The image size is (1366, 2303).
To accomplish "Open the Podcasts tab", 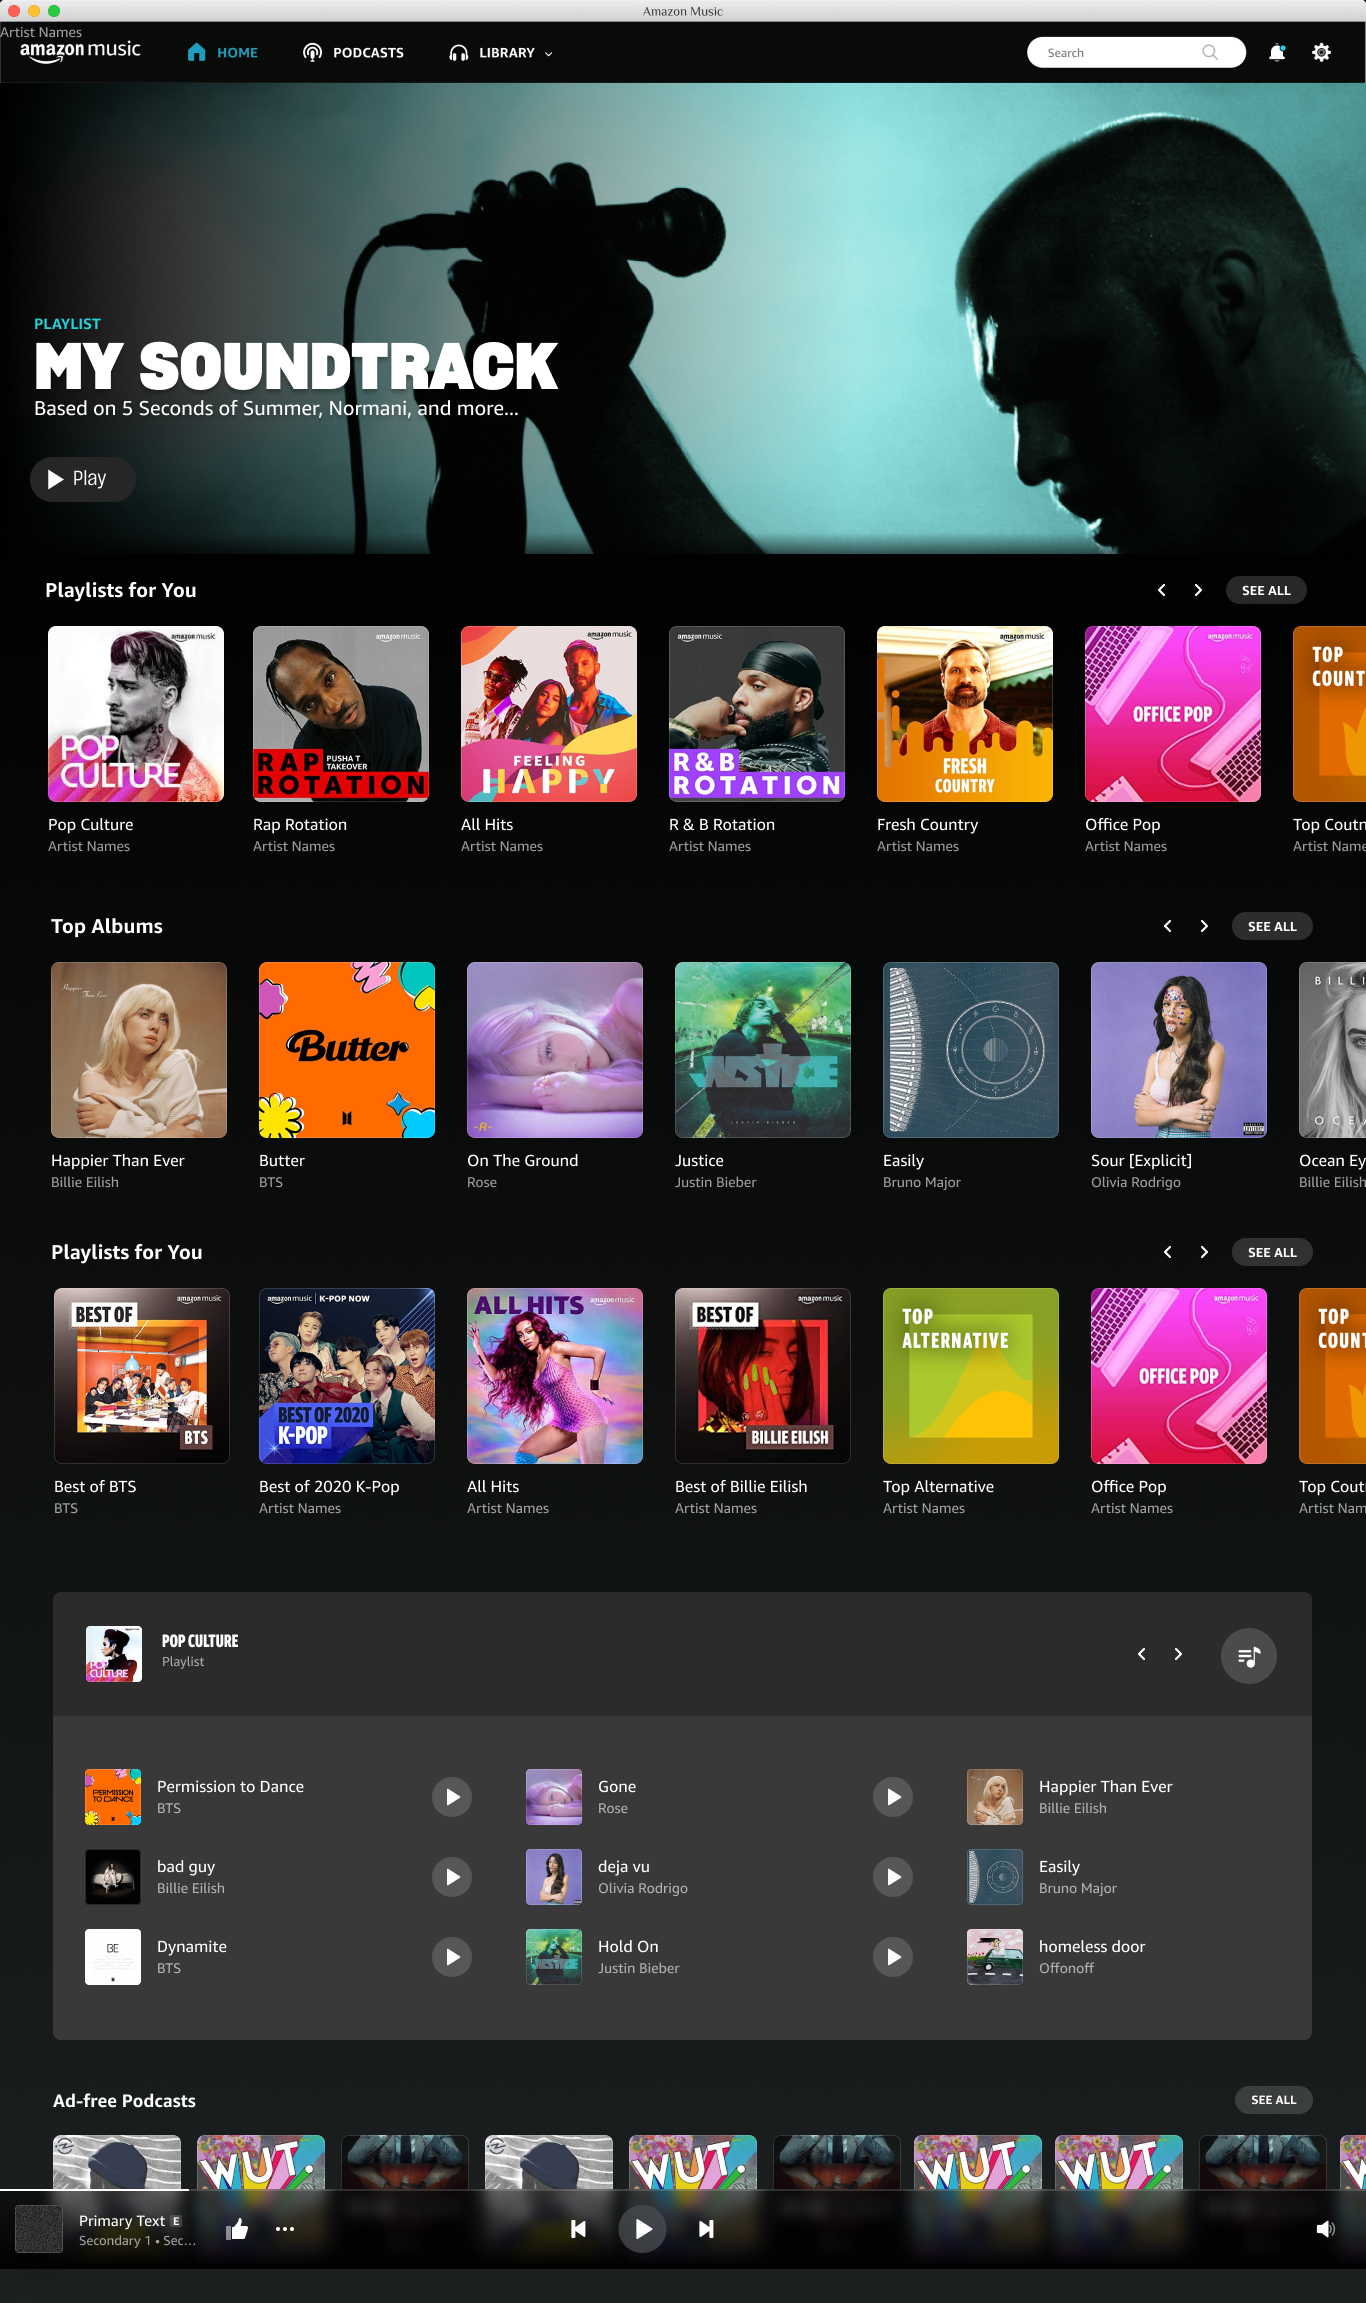I will tap(353, 53).
